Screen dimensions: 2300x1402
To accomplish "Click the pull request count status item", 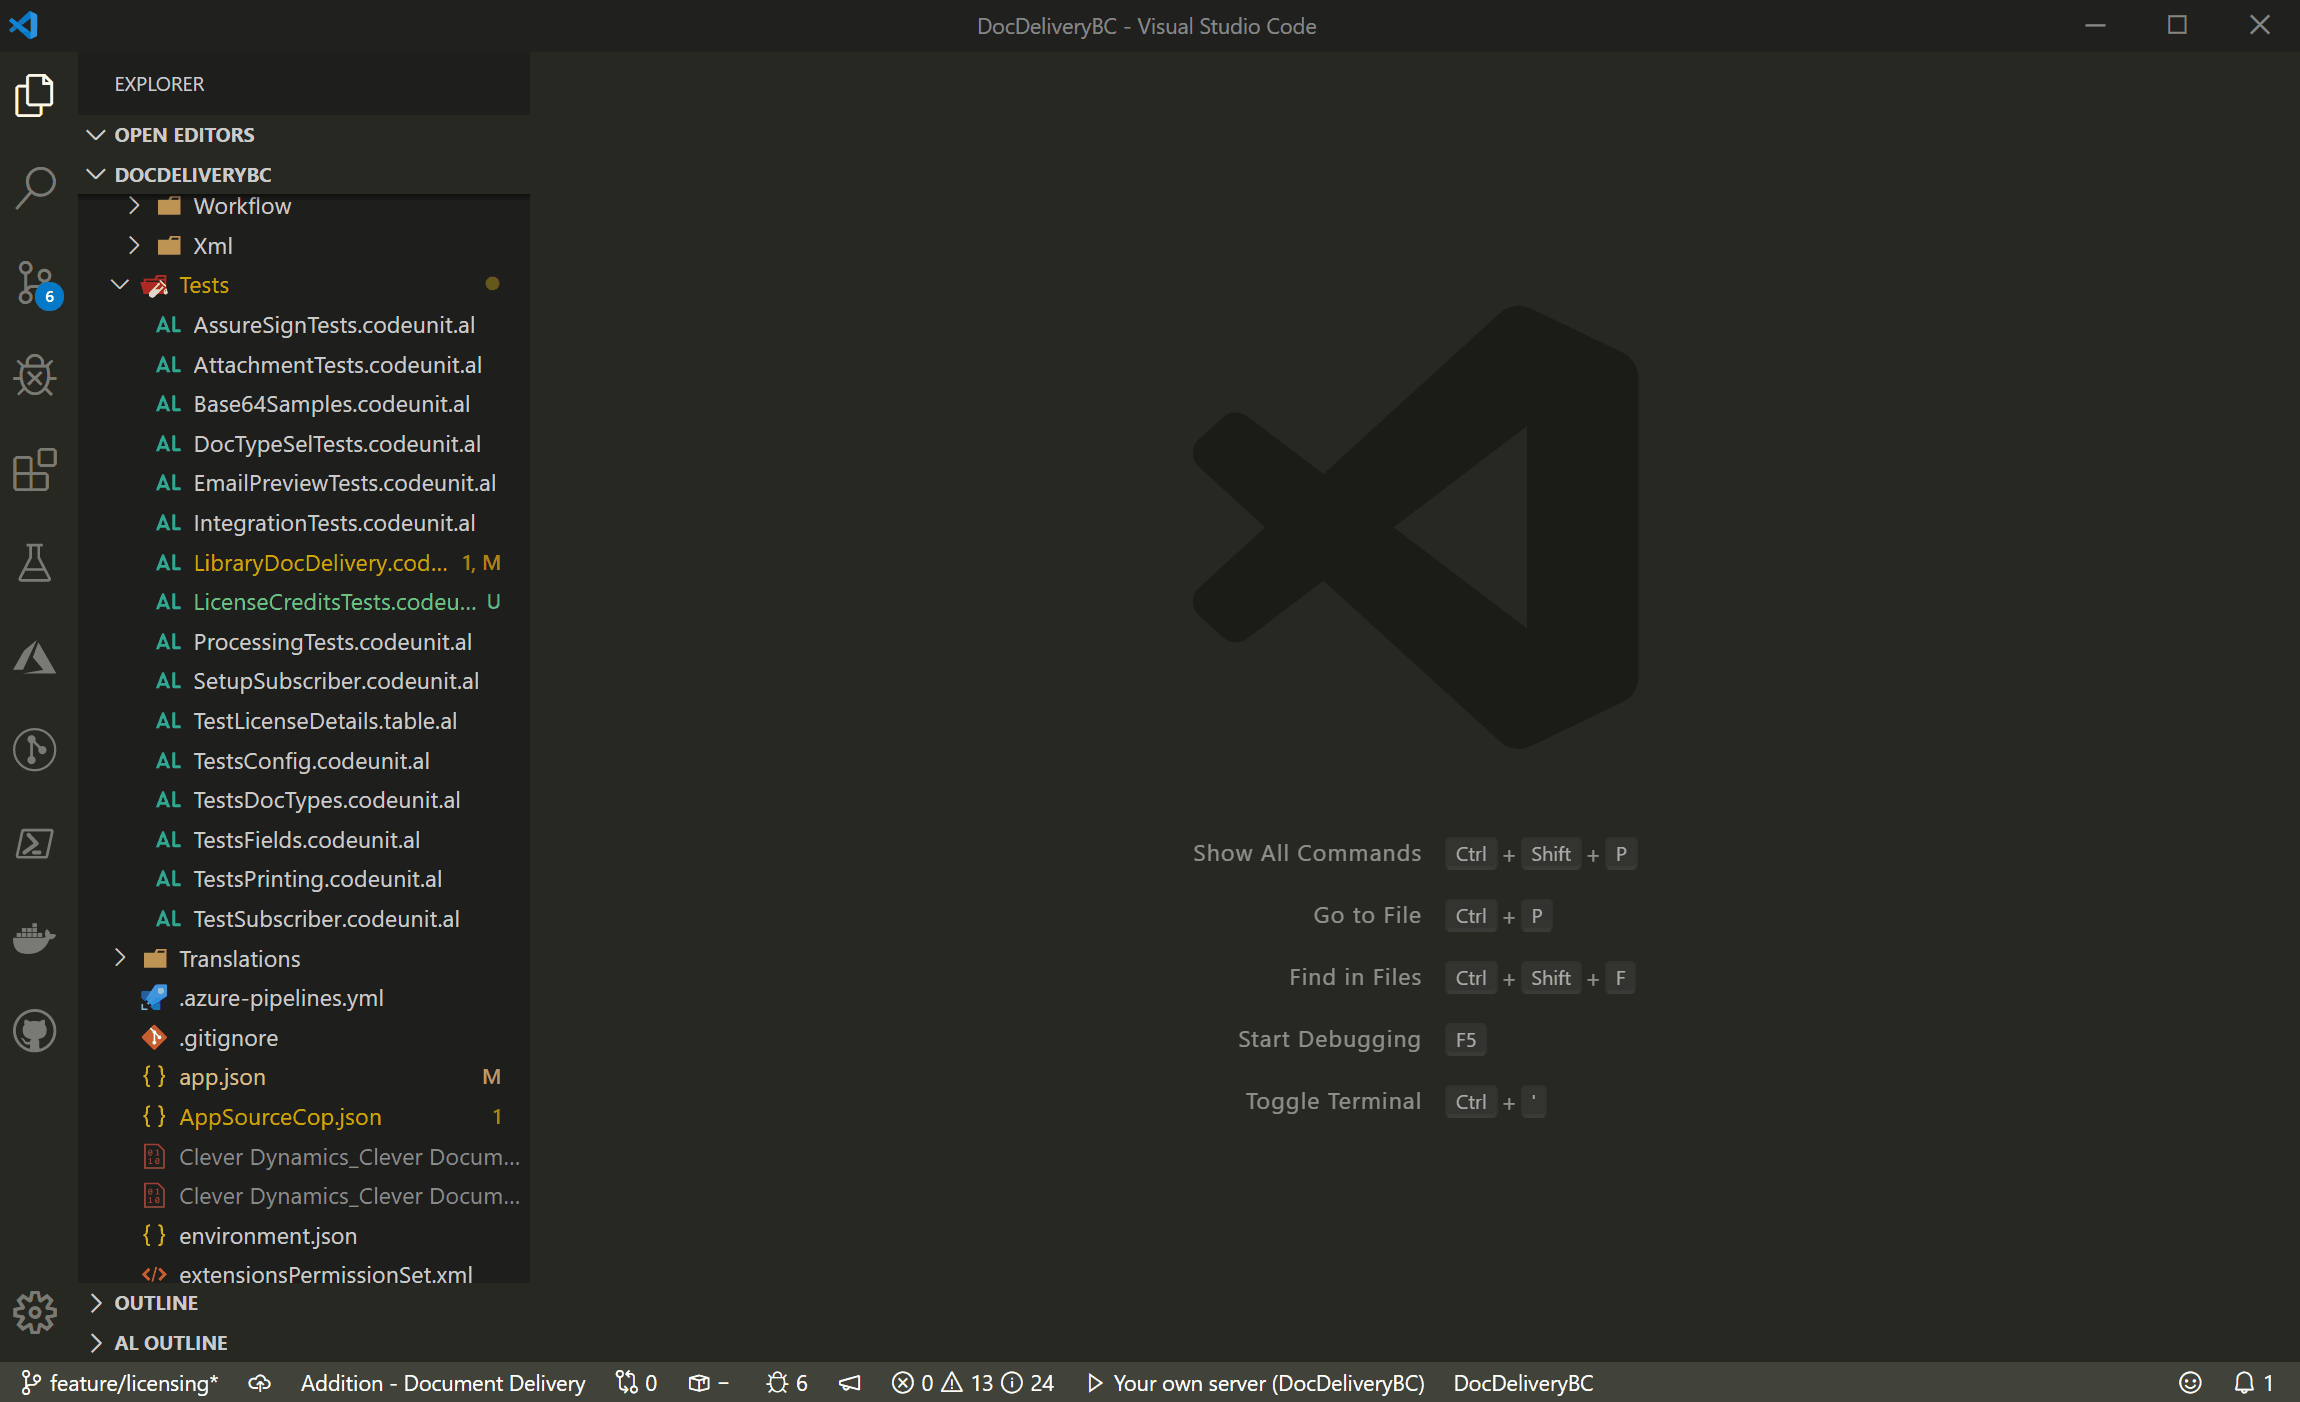I will (637, 1383).
